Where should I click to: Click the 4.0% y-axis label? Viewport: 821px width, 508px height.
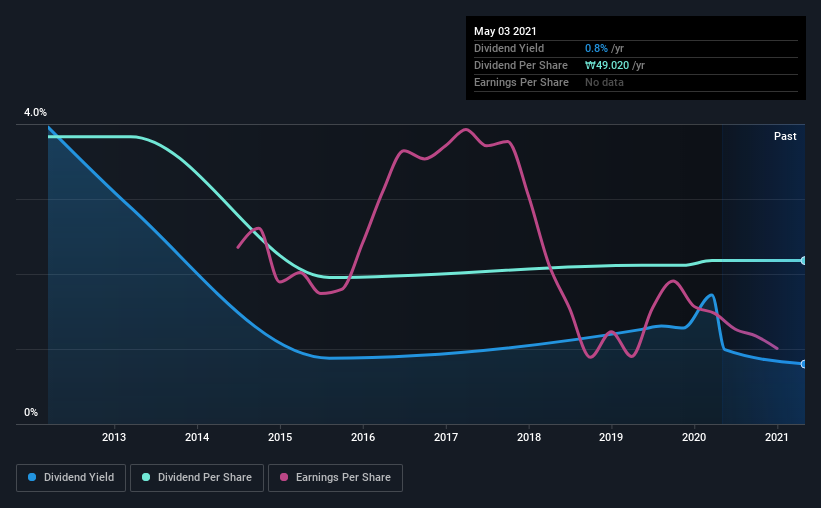pyautogui.click(x=35, y=112)
